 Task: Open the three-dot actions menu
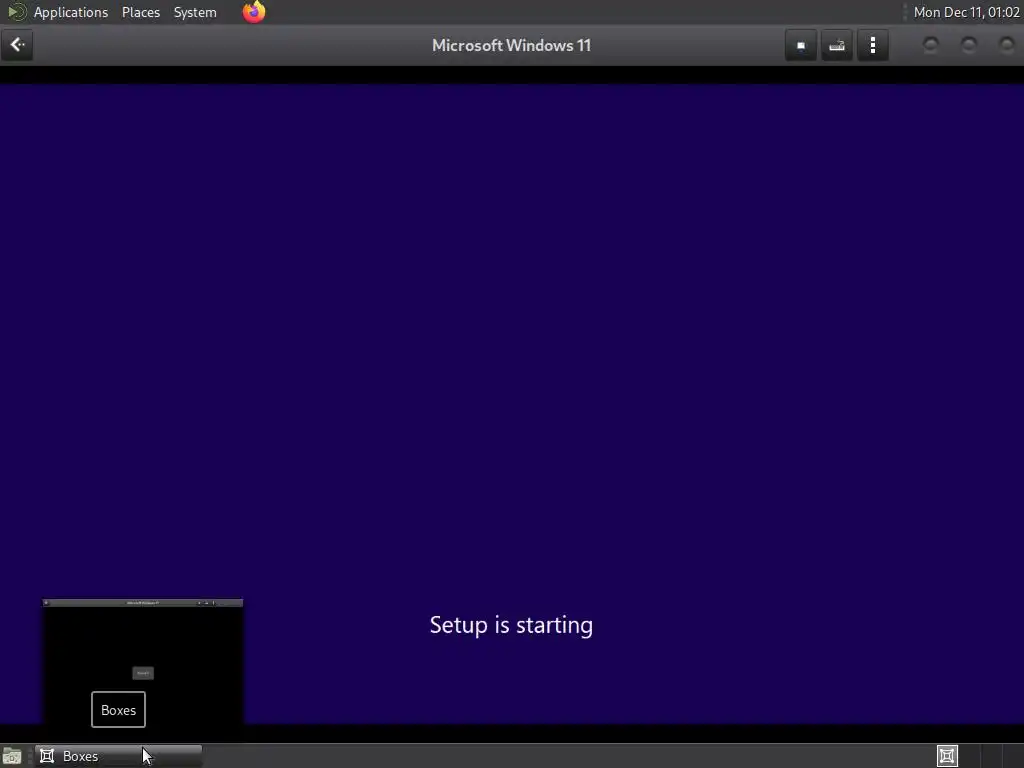[x=872, y=45]
